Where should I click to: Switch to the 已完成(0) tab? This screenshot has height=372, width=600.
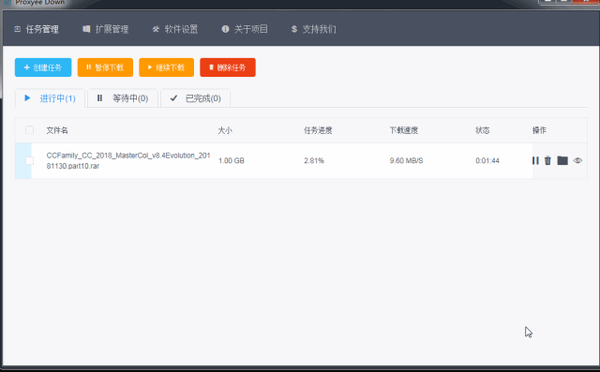pyautogui.click(x=196, y=98)
